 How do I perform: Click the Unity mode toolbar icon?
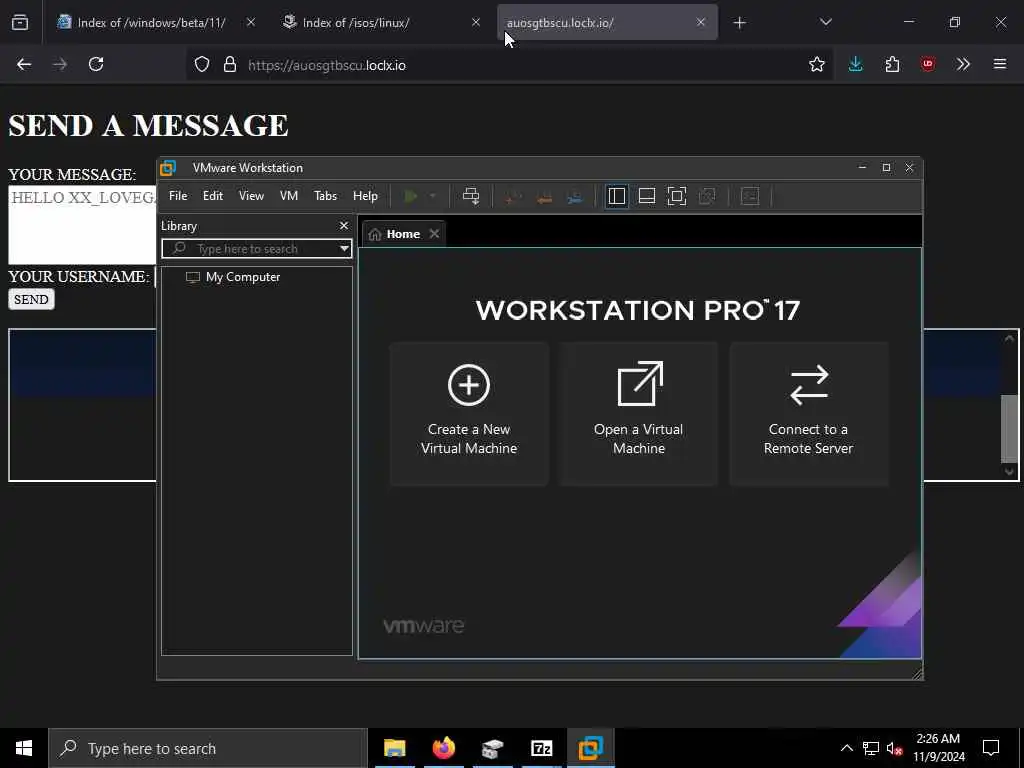pyautogui.click(x=707, y=196)
